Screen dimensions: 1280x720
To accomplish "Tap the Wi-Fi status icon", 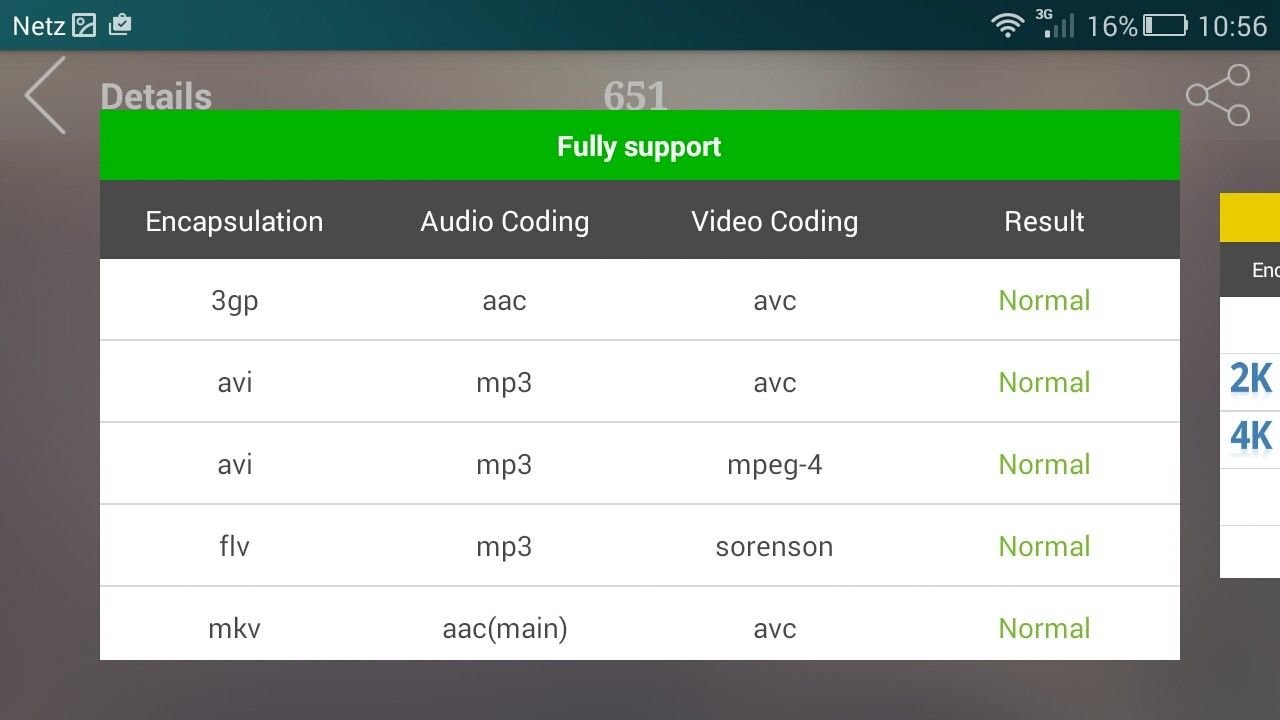I will click(1008, 25).
